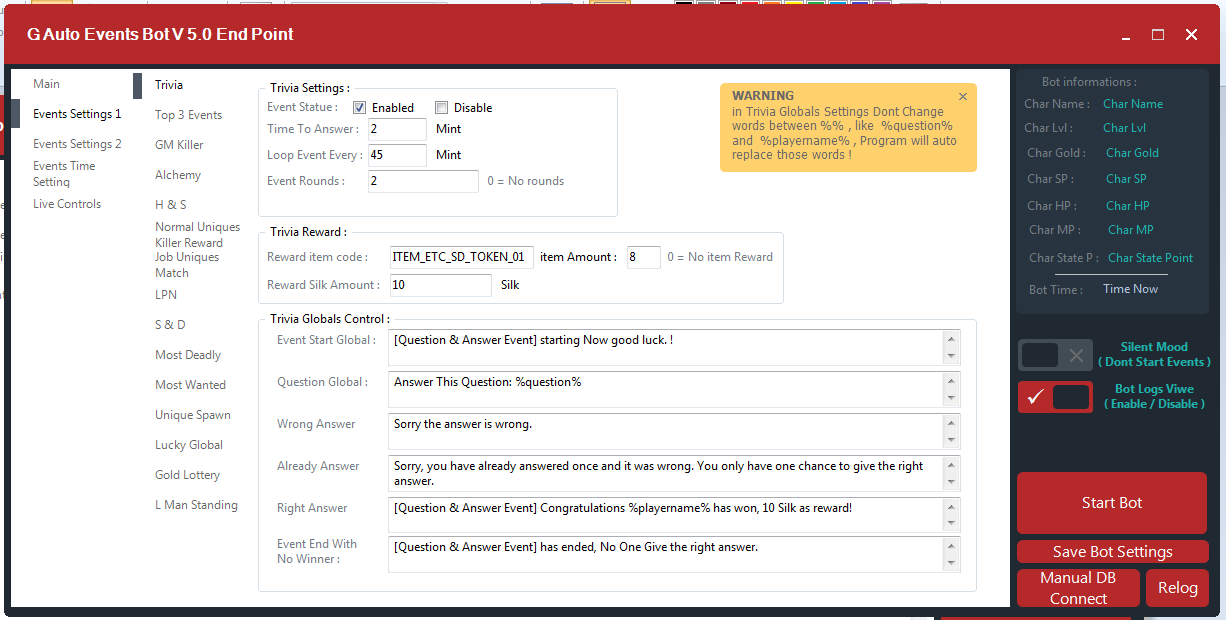Click the Already Answer text box

click(674, 473)
